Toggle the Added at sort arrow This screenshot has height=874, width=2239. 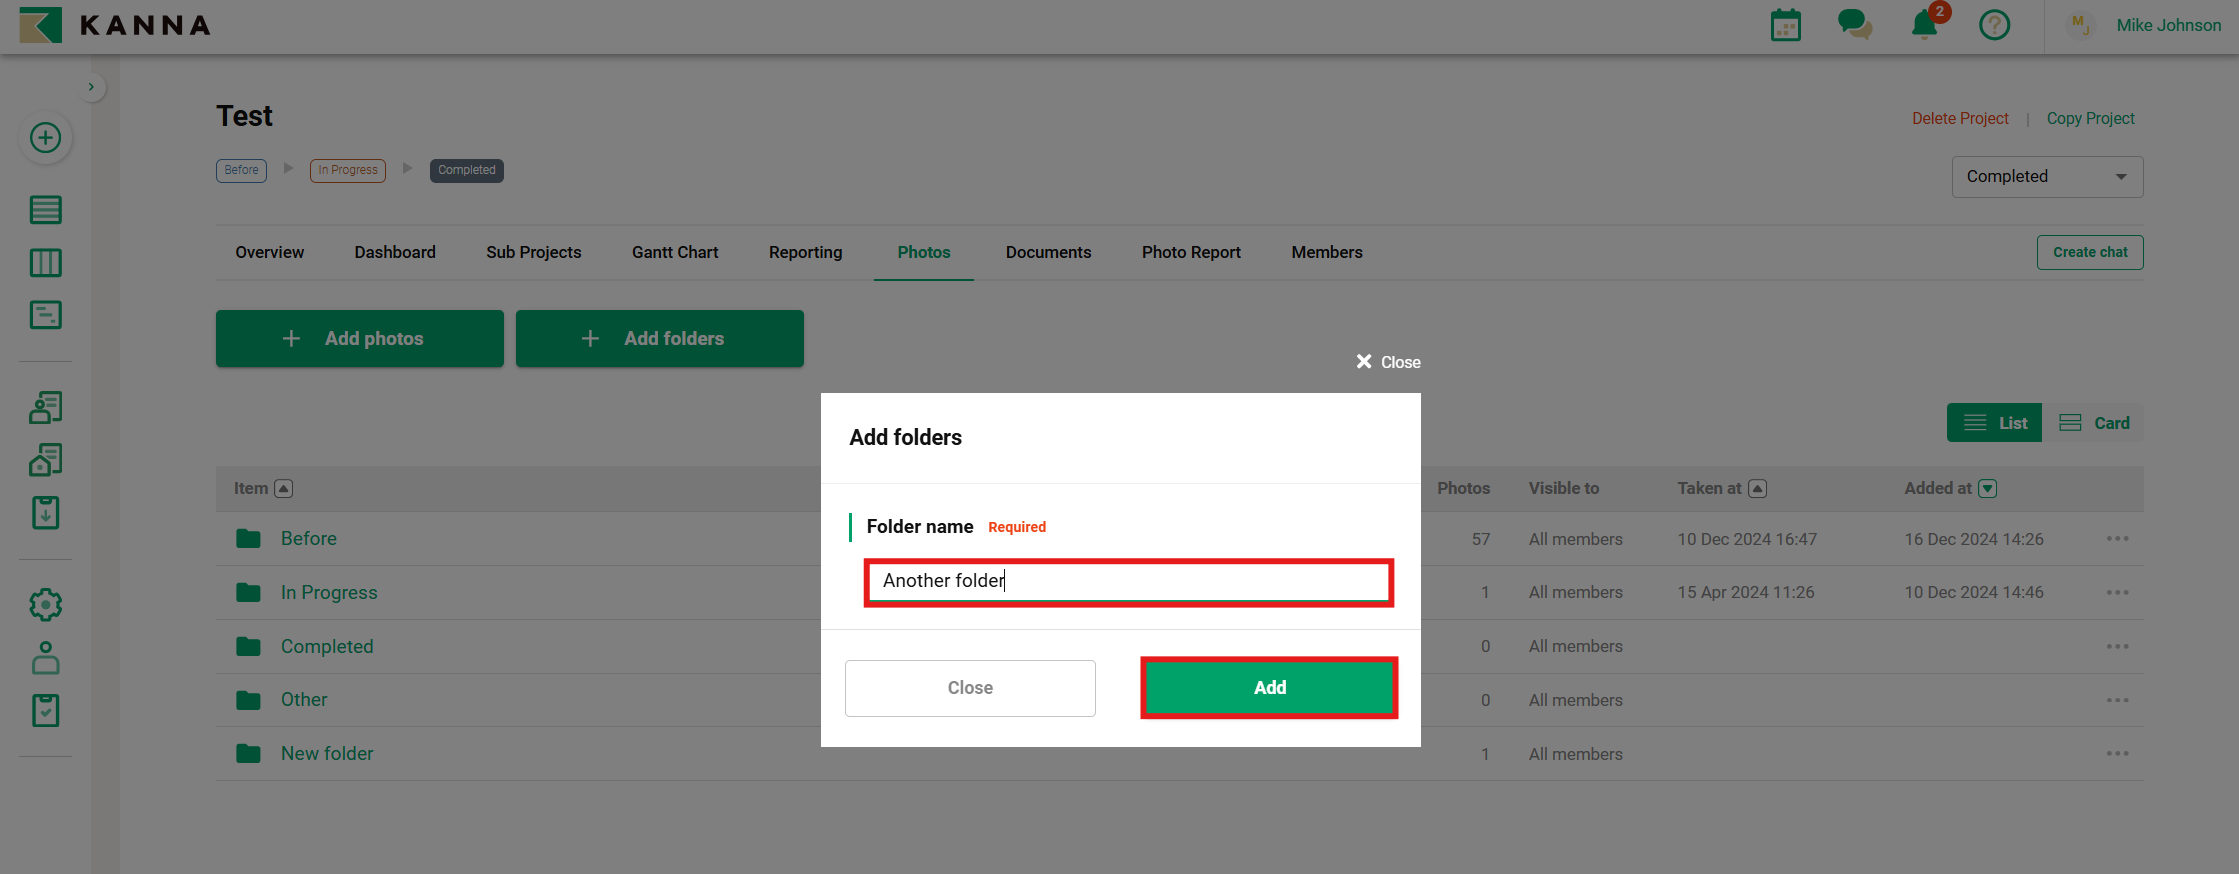1988,488
